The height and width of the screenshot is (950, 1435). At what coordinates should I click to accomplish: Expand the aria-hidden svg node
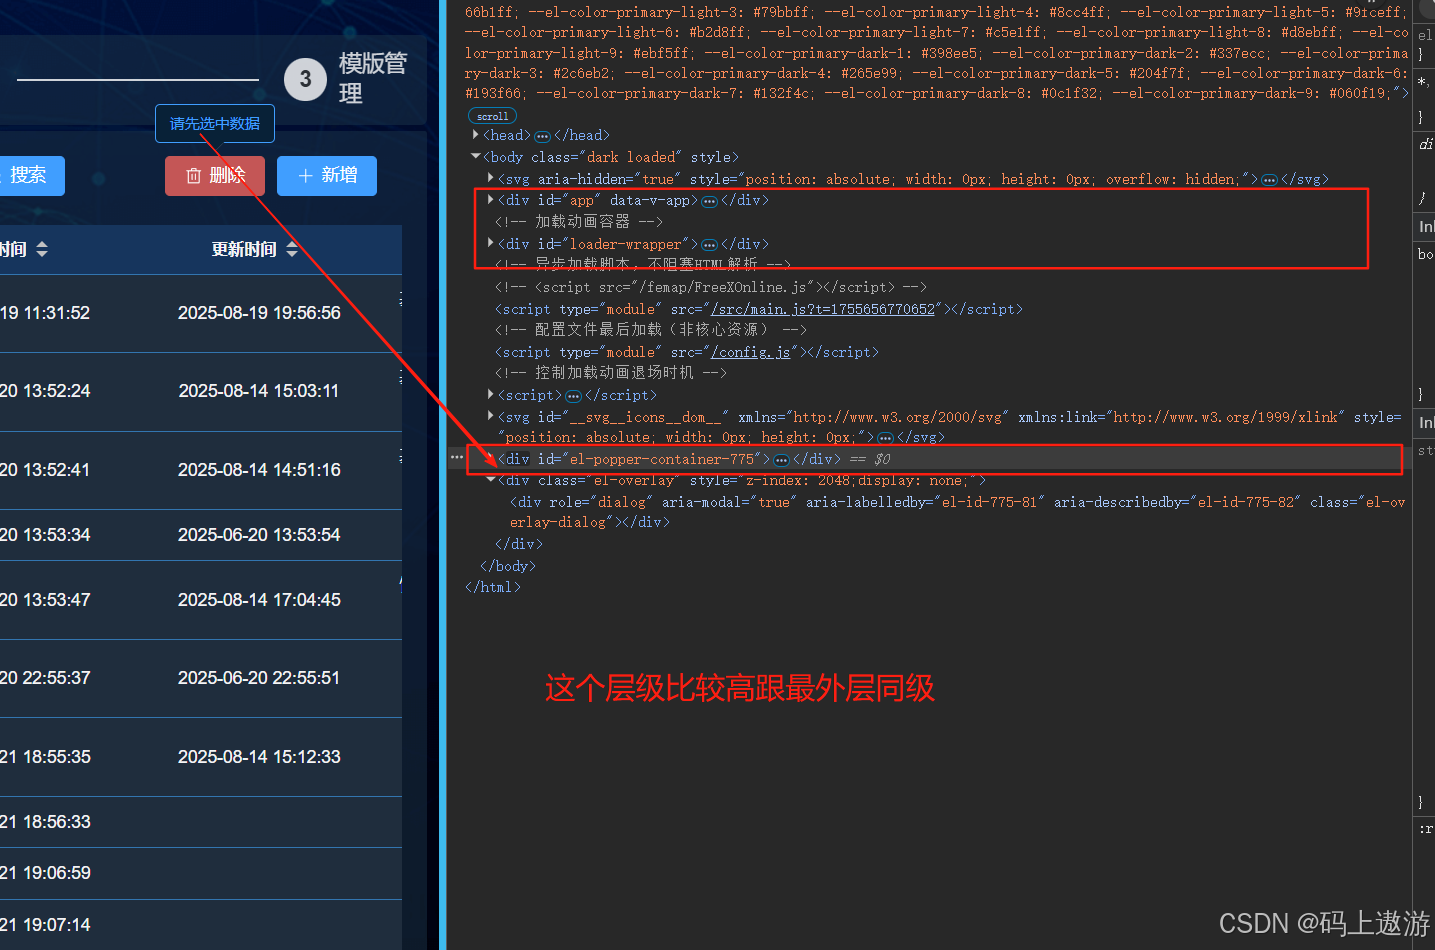point(490,178)
